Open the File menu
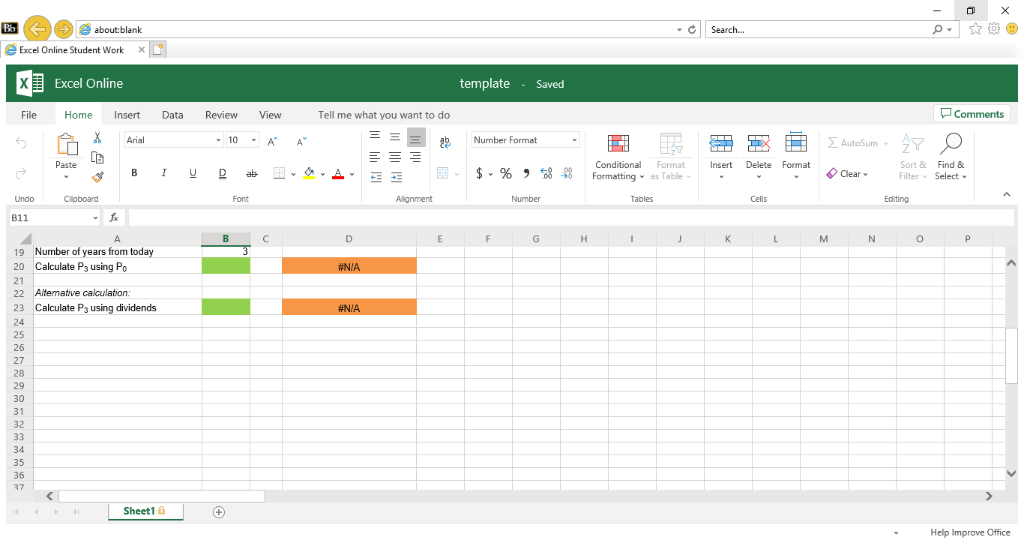Screen dimensions: 1024x546 click(x=29, y=115)
